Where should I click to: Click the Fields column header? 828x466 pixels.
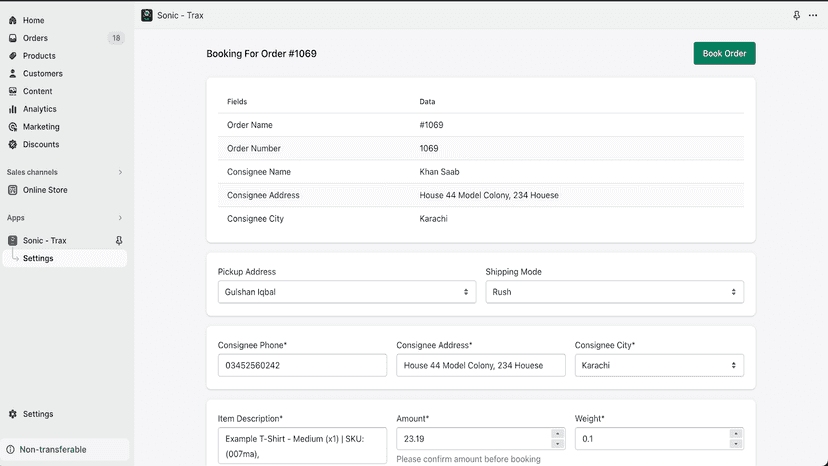pos(237,101)
